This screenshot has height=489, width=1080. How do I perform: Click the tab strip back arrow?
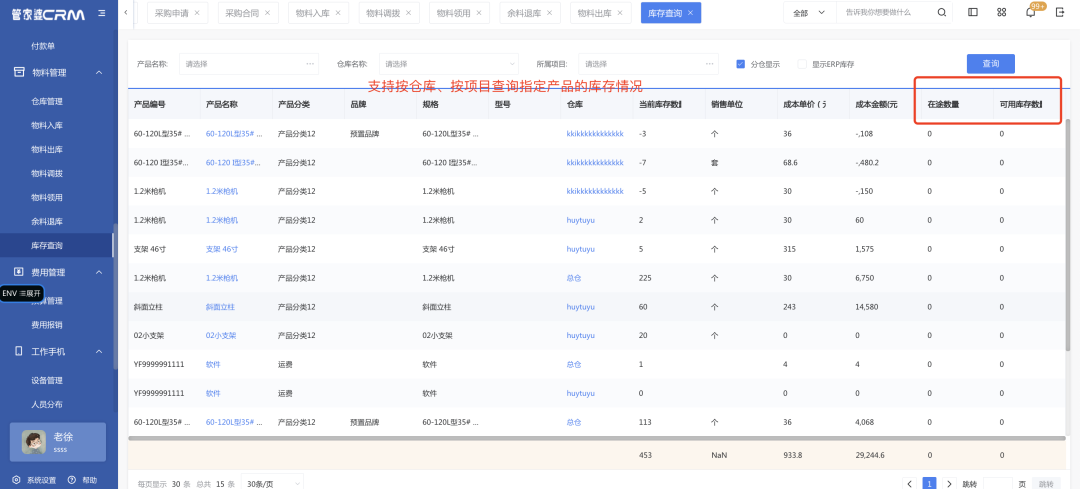coord(125,12)
